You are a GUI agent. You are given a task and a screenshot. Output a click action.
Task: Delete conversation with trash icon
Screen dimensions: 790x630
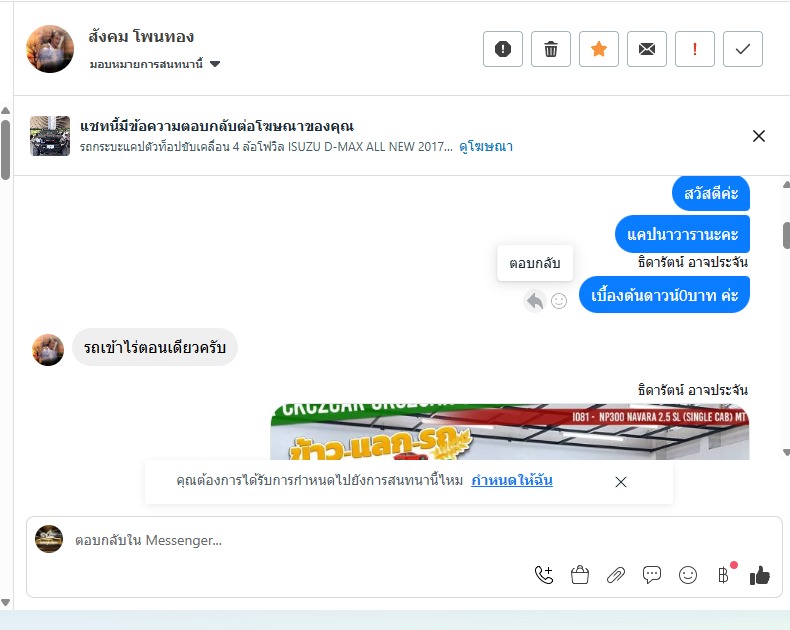point(551,49)
